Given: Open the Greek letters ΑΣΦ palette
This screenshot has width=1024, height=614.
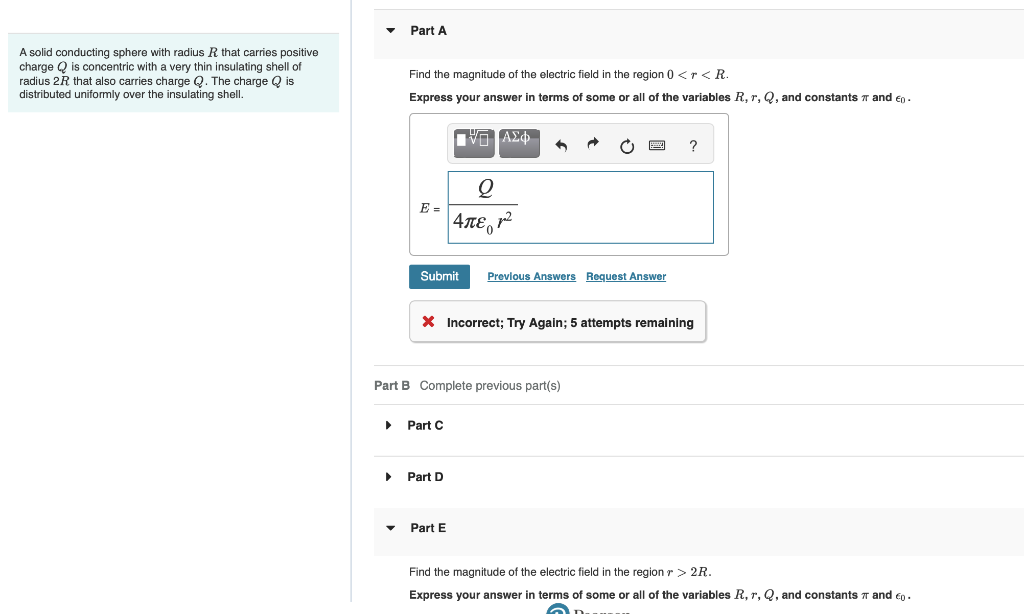Looking at the screenshot, I should (x=518, y=142).
